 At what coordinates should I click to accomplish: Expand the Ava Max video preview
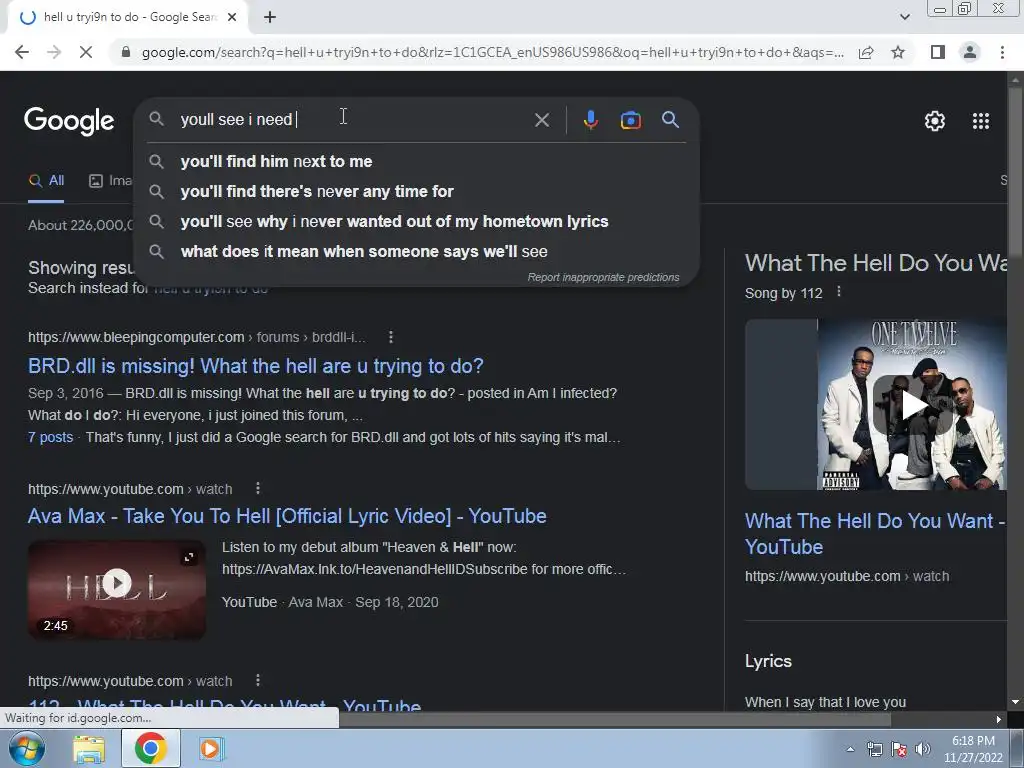pos(189,557)
